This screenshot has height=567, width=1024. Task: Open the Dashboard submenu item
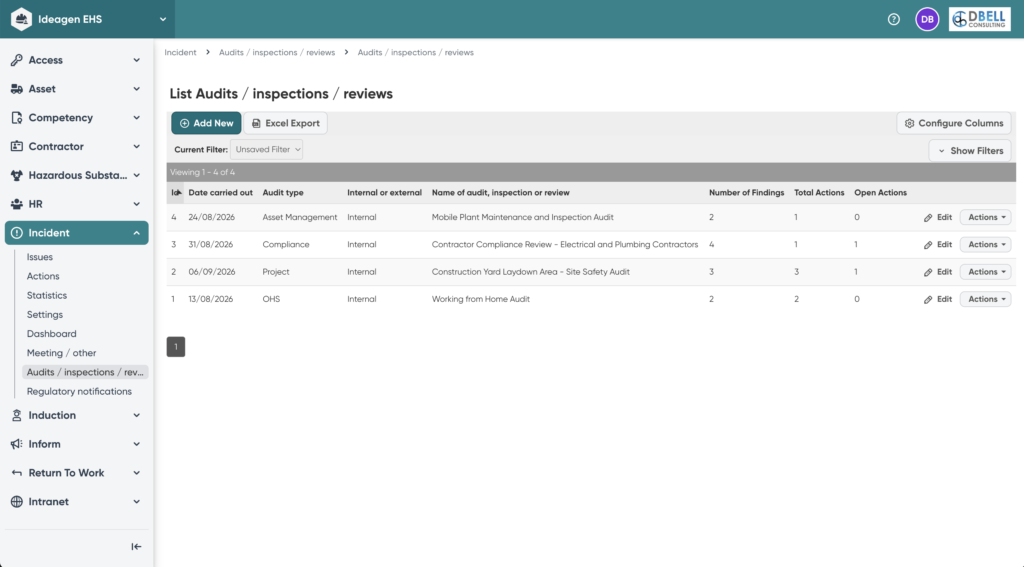pyautogui.click(x=52, y=334)
